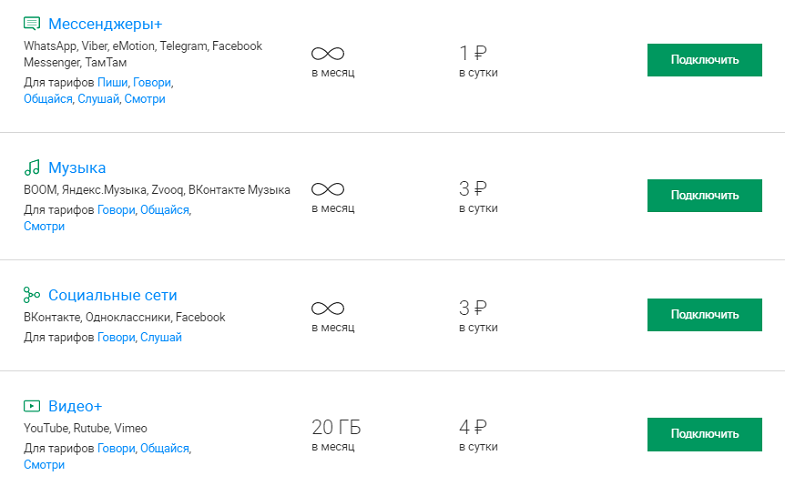Connect the Мессенджеры+ option for 1 ₽
The height and width of the screenshot is (486, 785).
coord(704,60)
